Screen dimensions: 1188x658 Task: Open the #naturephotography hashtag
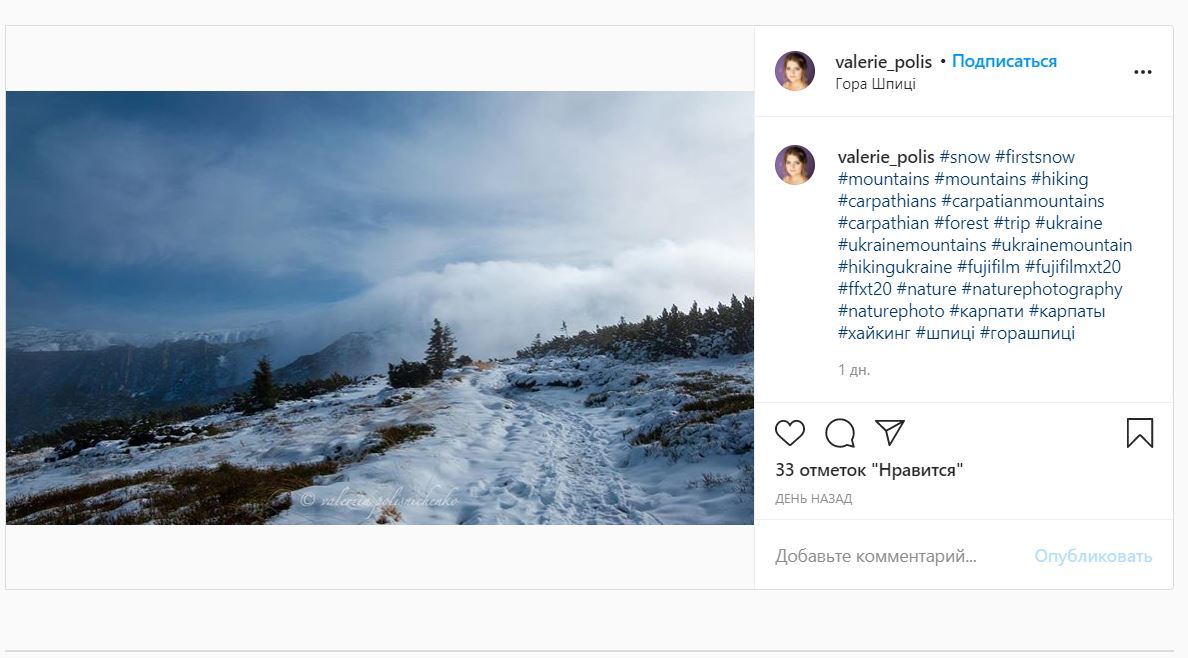tap(1042, 289)
